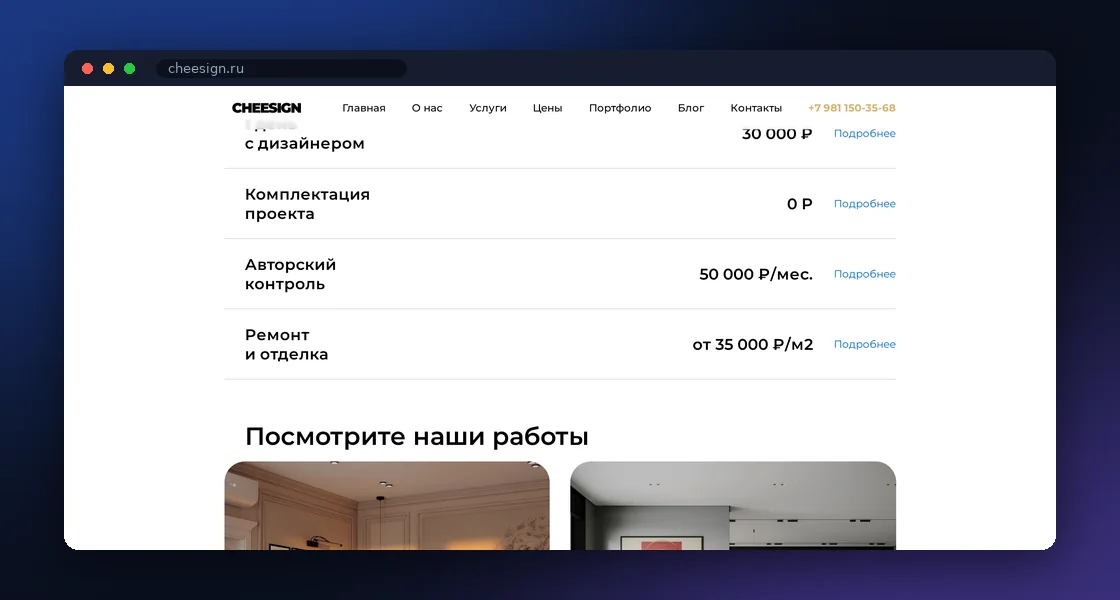The width and height of the screenshot is (1120, 600).
Task: Click the Посмотрите наши работы heading
Action: pos(416,436)
